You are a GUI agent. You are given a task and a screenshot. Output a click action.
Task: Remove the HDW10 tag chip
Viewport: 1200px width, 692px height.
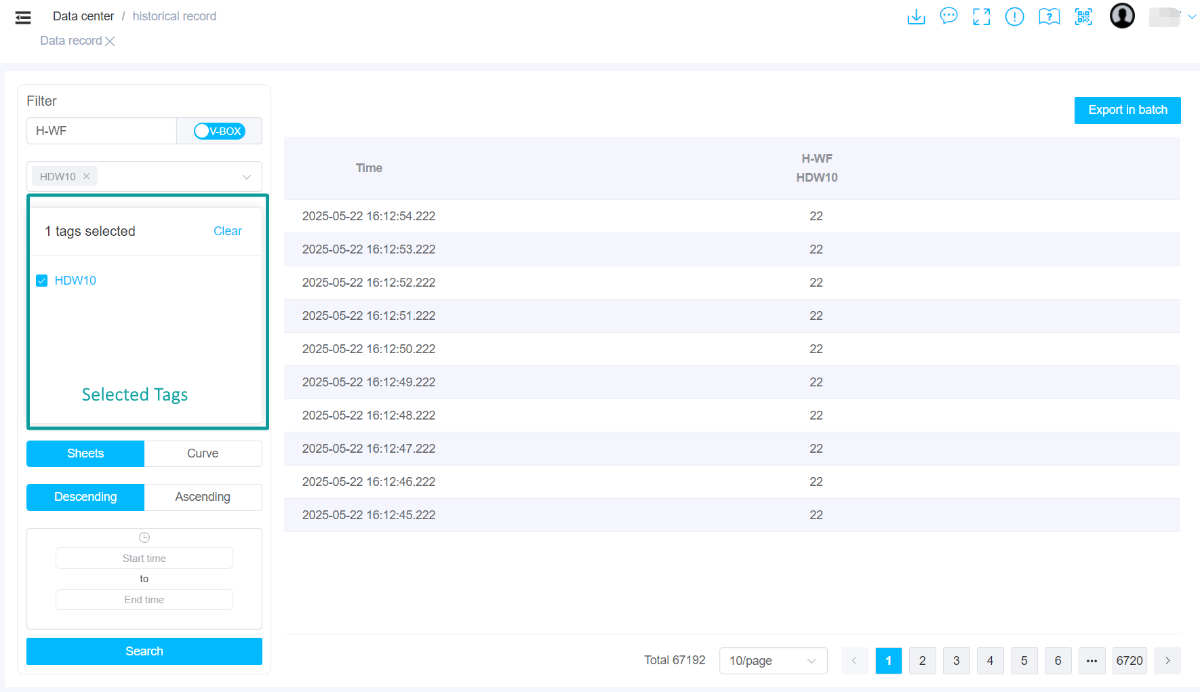87,176
